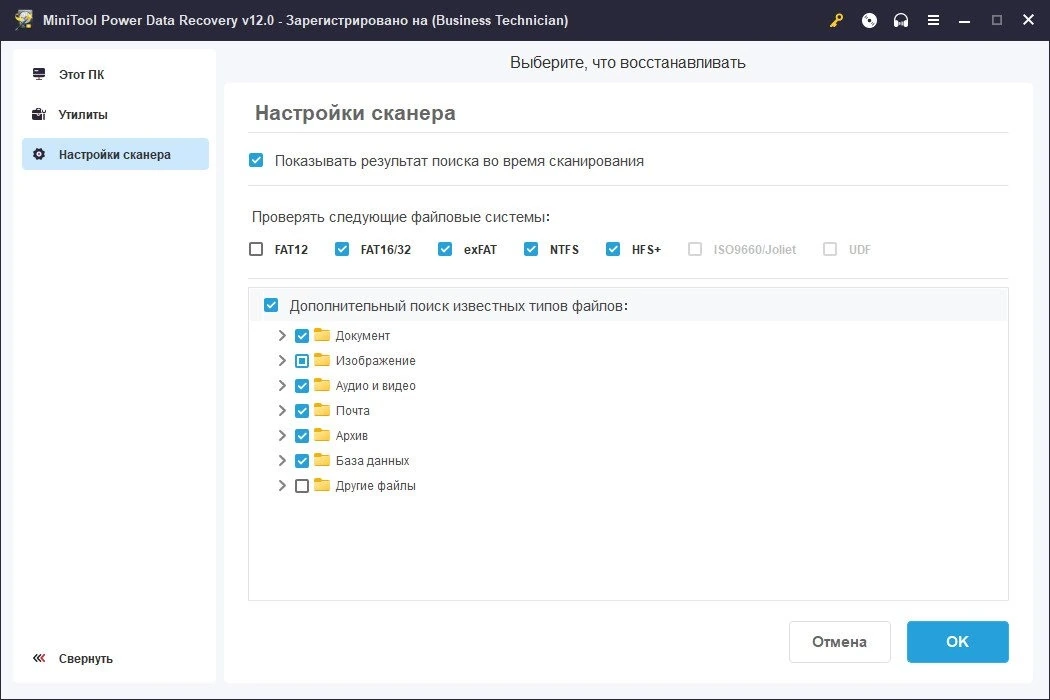Click the Изображение folder icon
Image resolution: width=1050 pixels, height=700 pixels.
(x=322, y=360)
